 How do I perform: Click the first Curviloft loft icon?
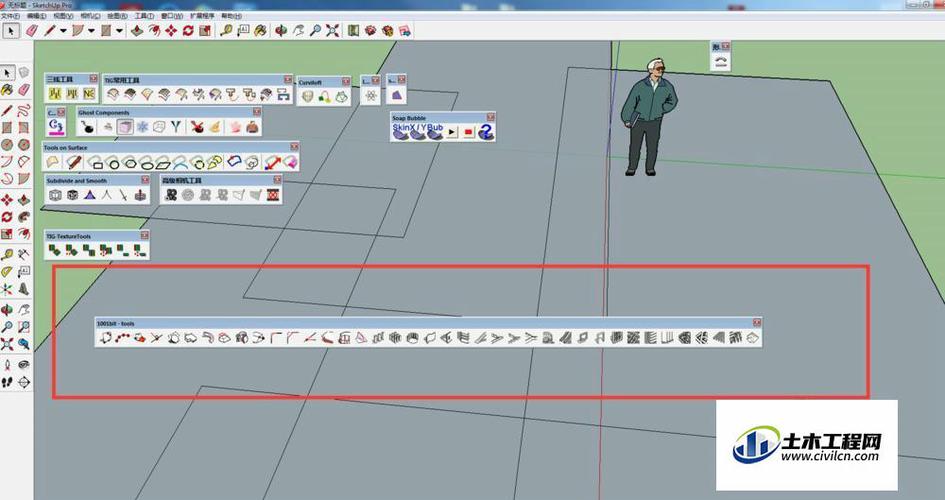(307, 96)
